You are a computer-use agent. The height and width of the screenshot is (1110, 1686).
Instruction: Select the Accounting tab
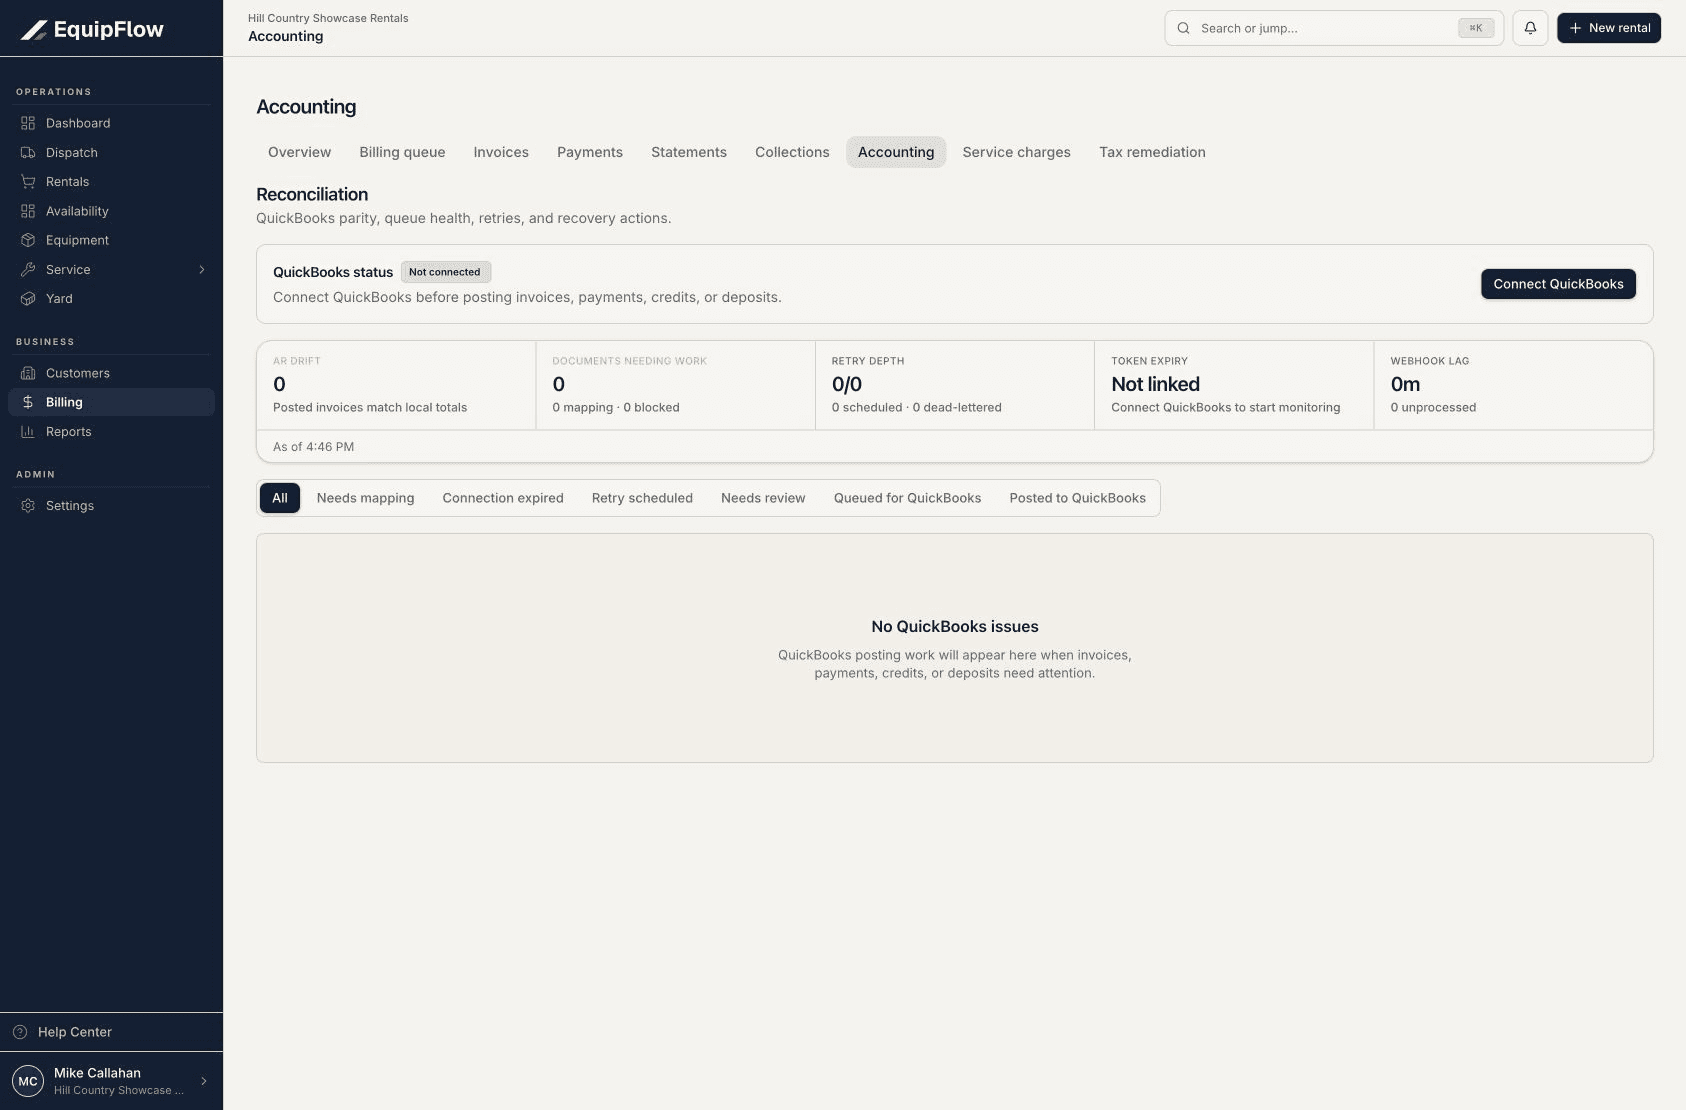coord(896,152)
